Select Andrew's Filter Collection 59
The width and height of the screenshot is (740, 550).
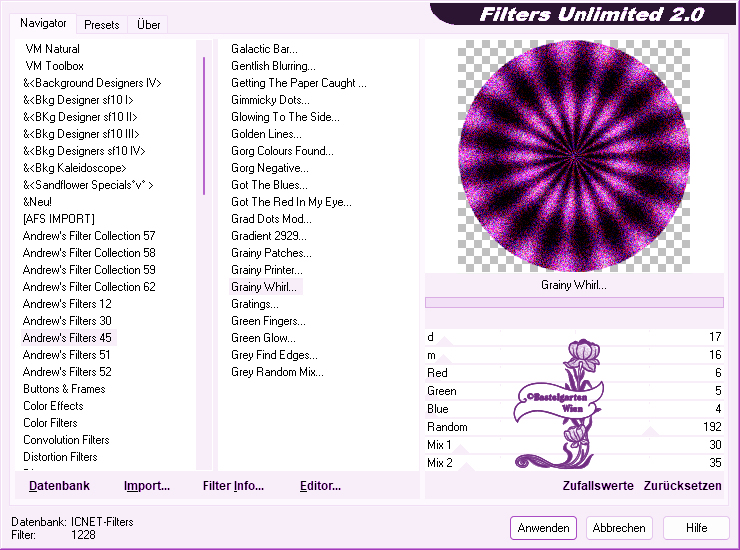point(89,270)
